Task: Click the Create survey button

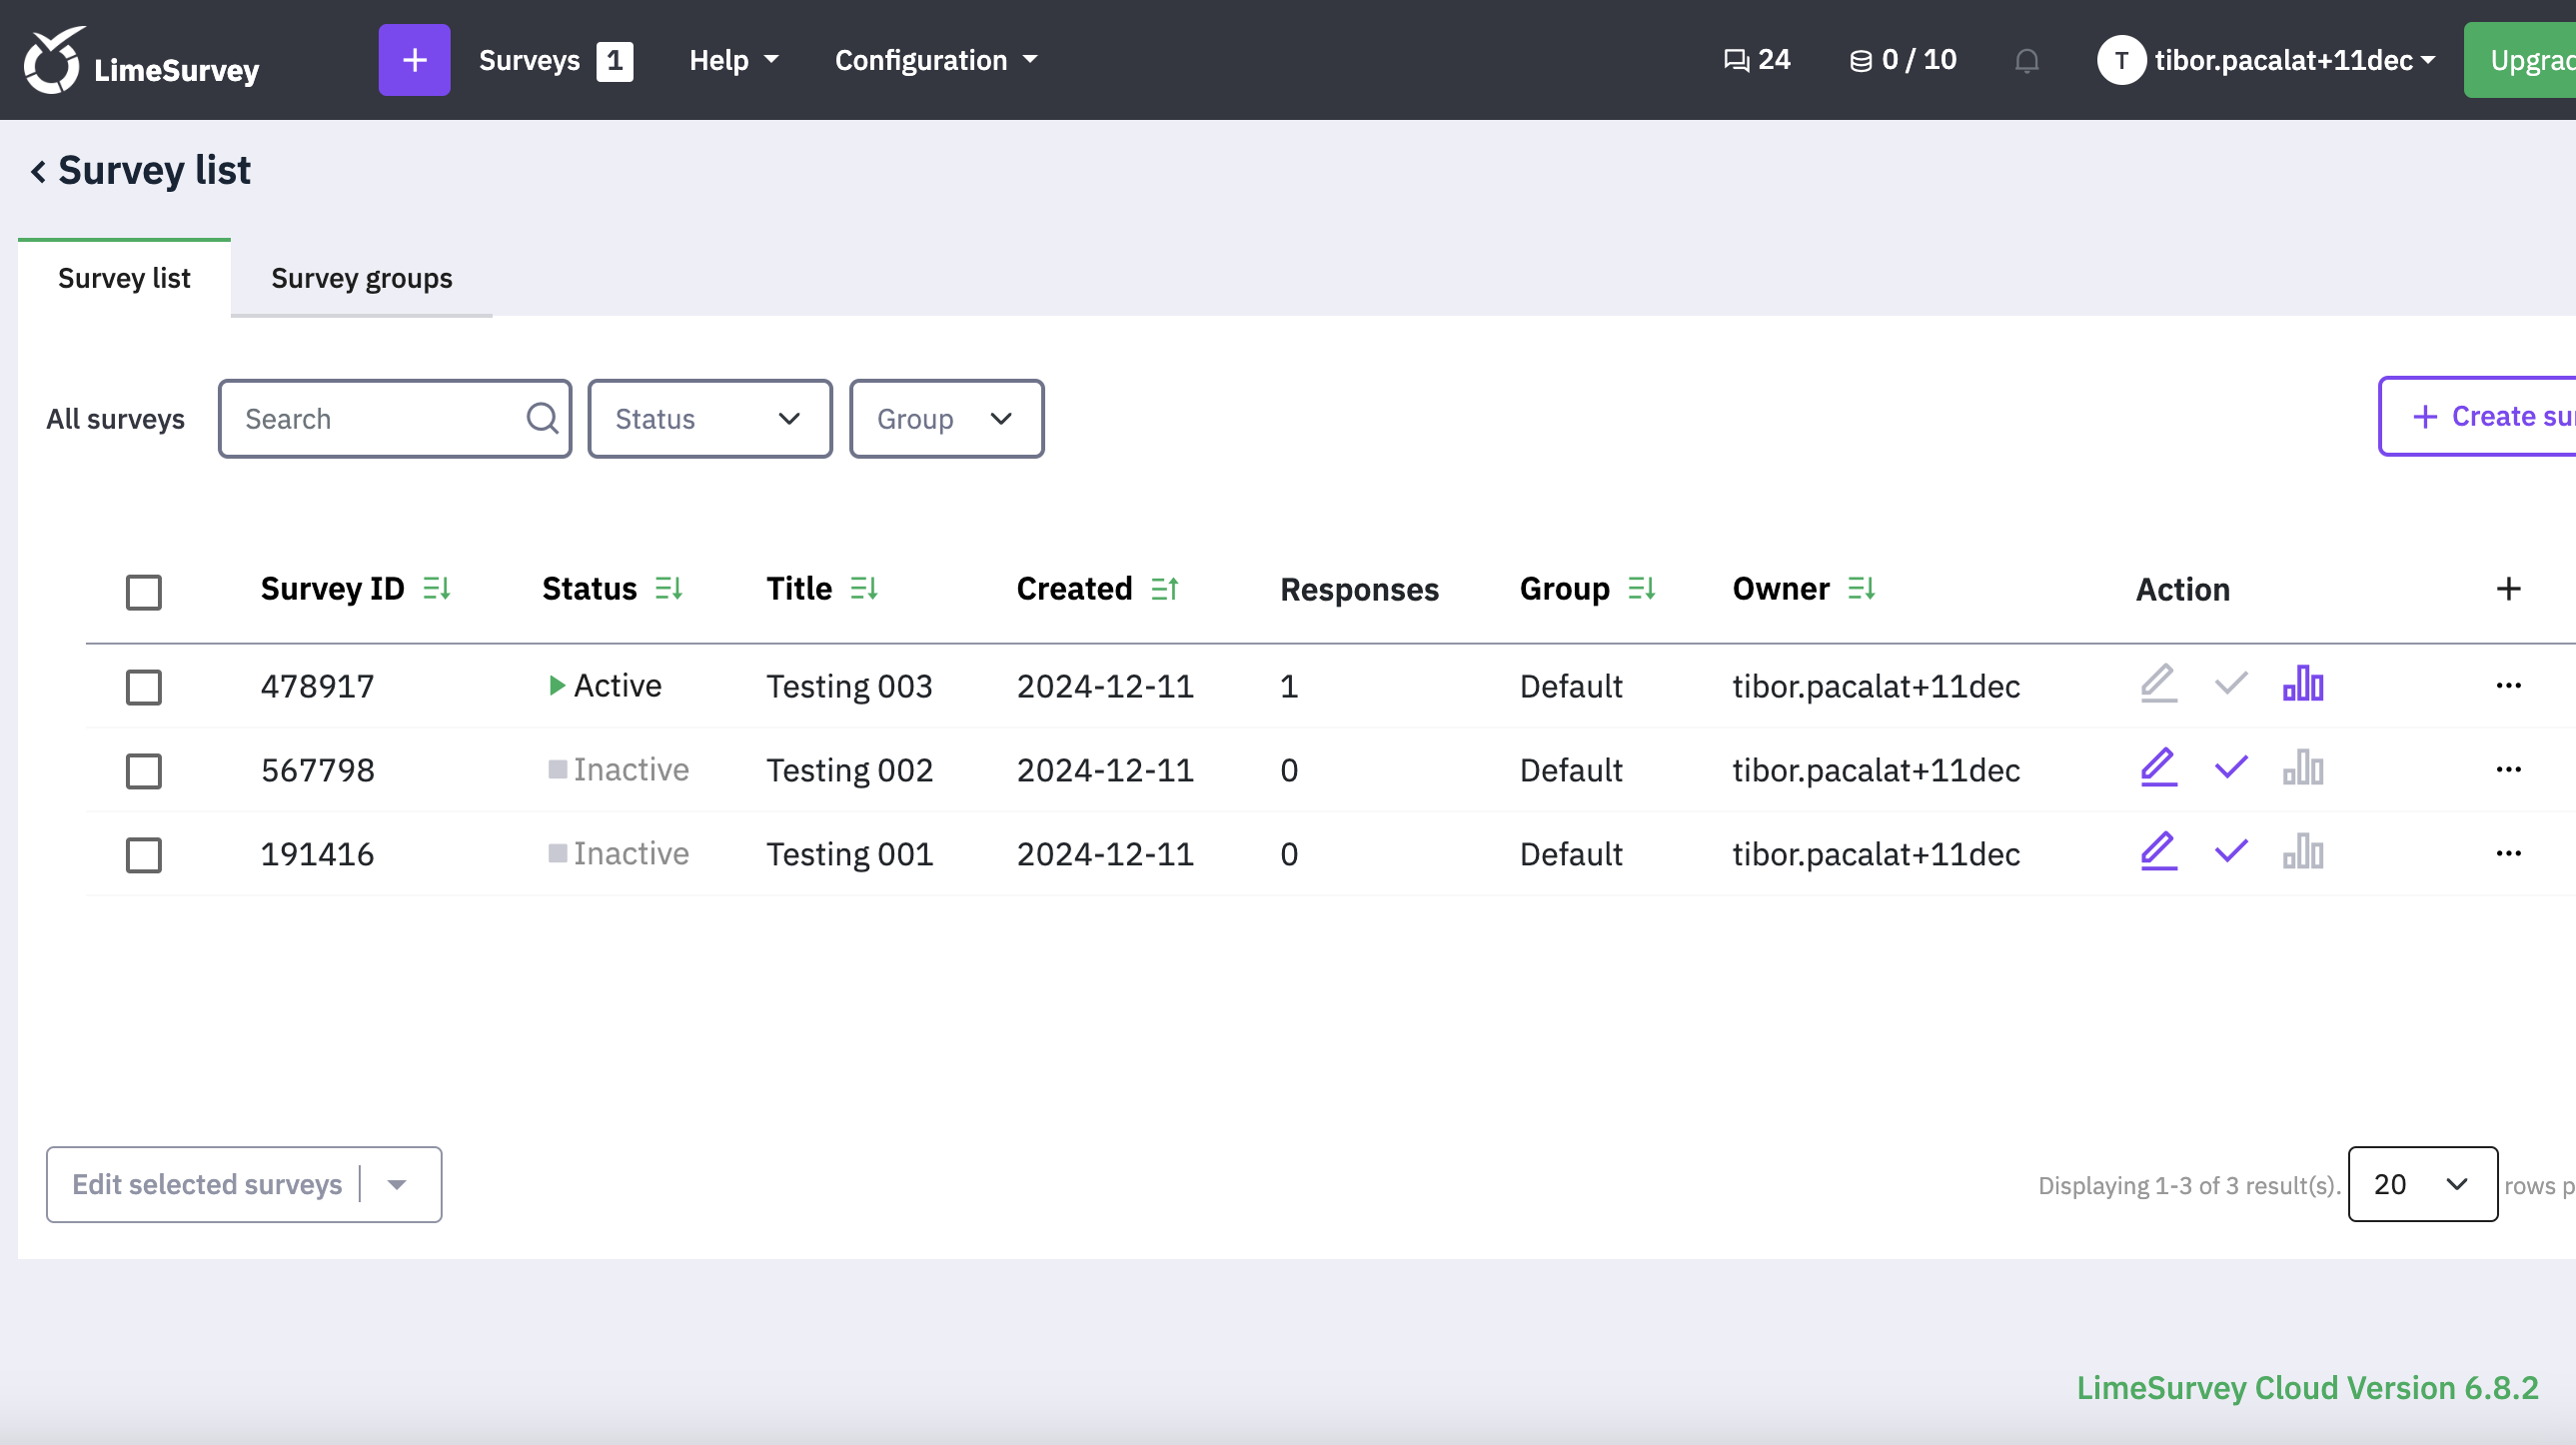Action: 2490,416
